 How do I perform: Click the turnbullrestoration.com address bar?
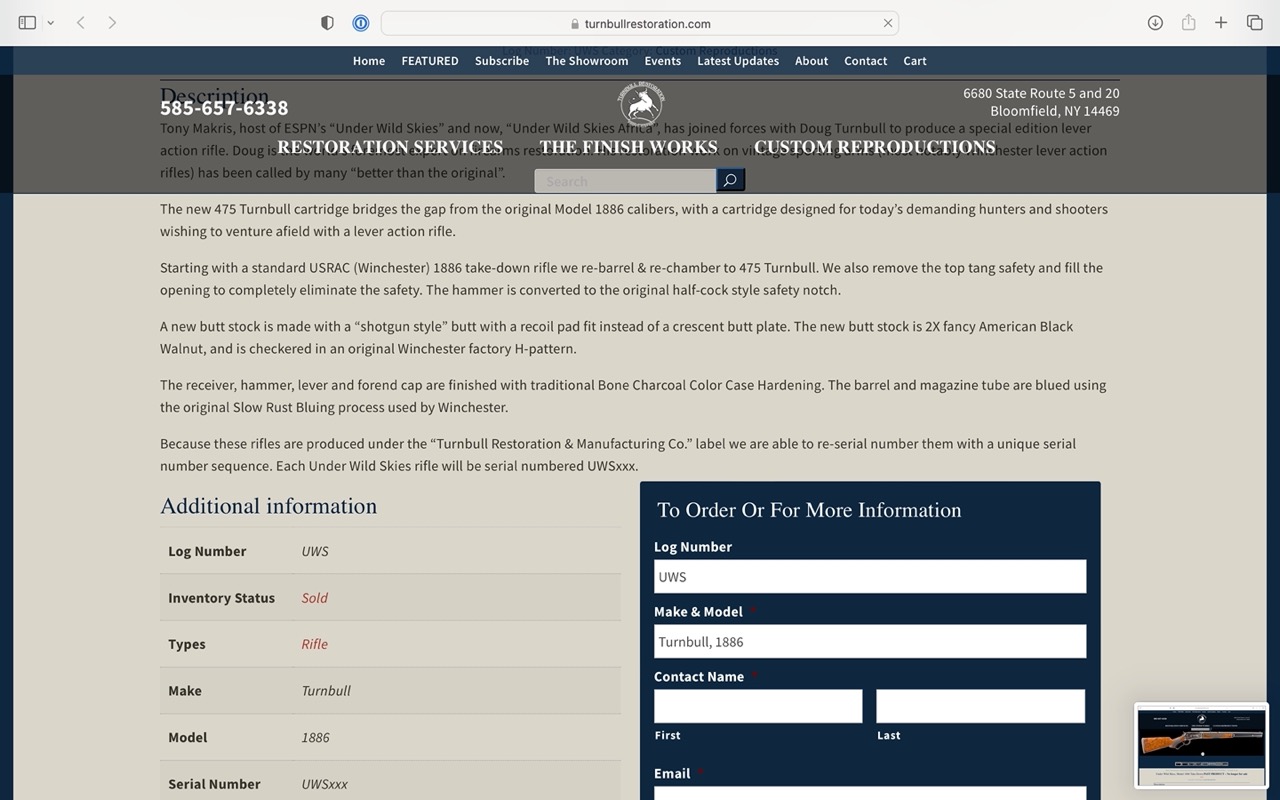point(639,23)
